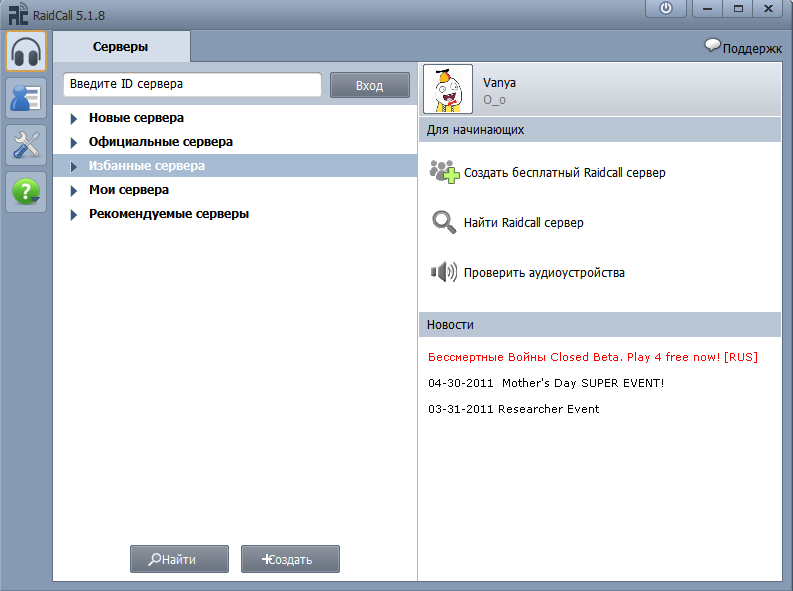Viewport: 793px width, 591px height.
Task: Click the magnifier icon for finding server
Action: click(x=444, y=222)
